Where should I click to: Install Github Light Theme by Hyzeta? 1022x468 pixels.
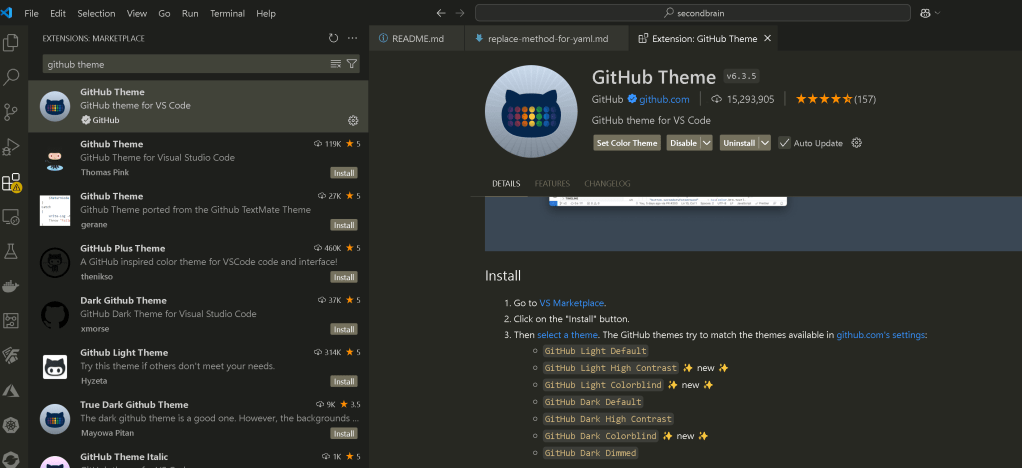pyautogui.click(x=343, y=381)
